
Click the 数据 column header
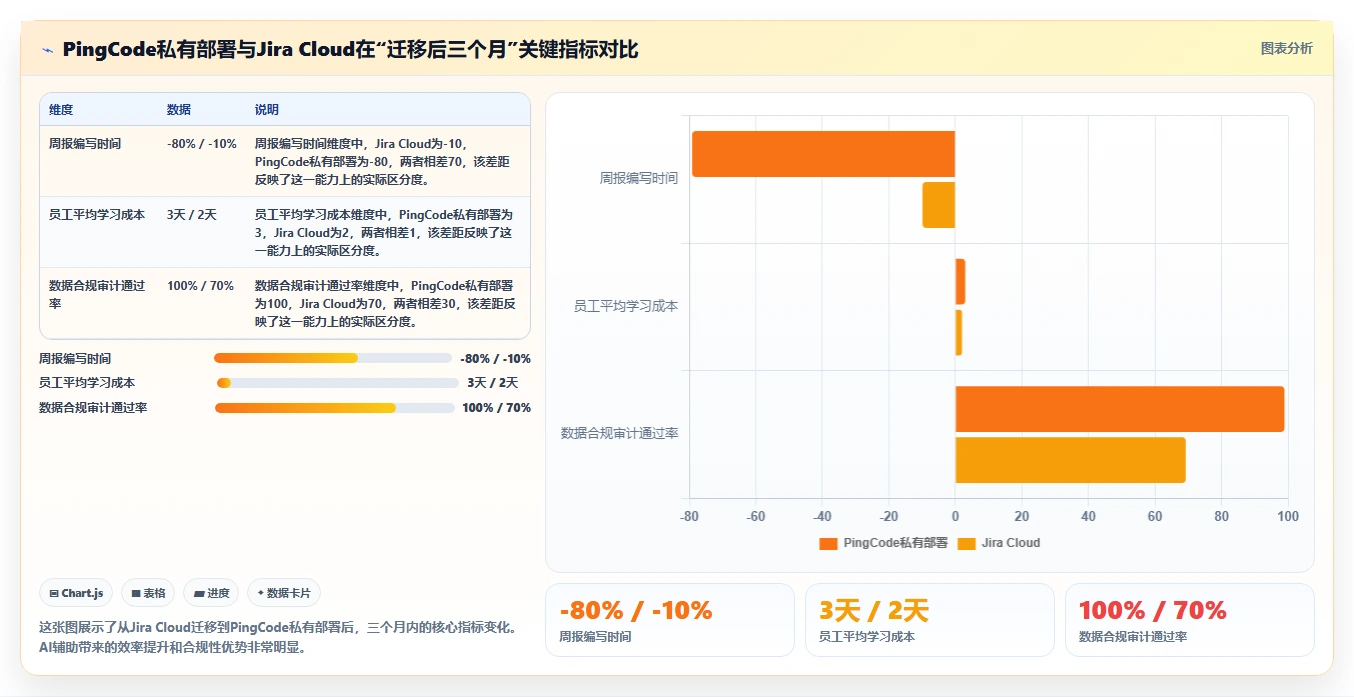click(x=179, y=110)
